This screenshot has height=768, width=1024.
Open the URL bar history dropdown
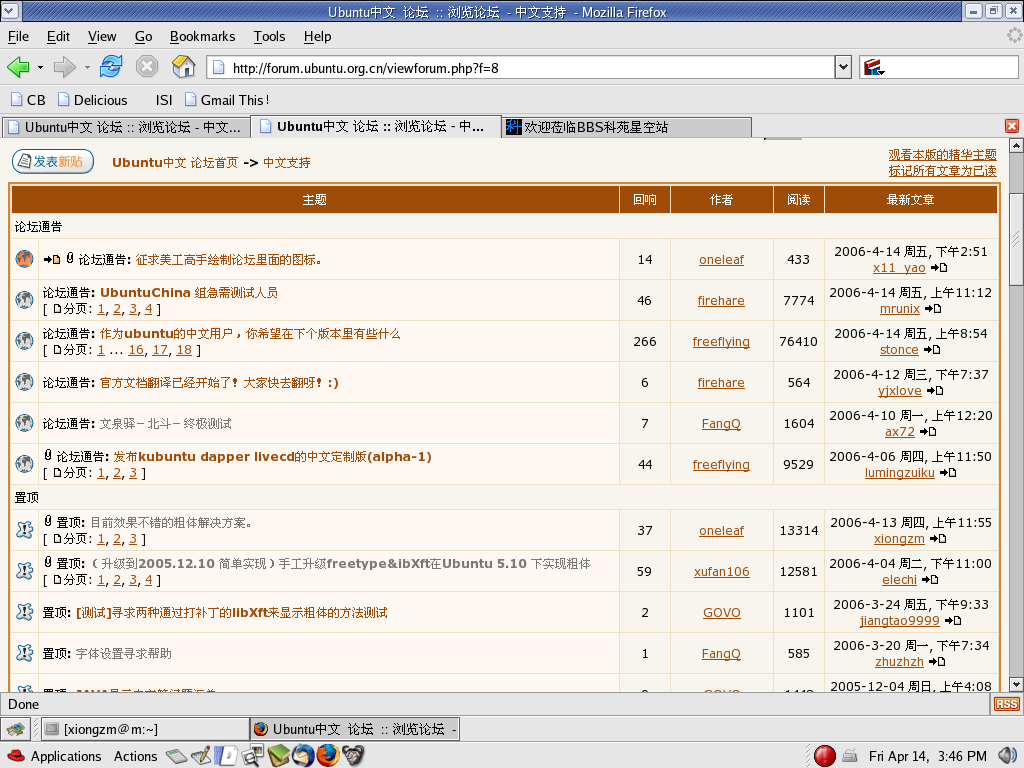click(x=843, y=67)
